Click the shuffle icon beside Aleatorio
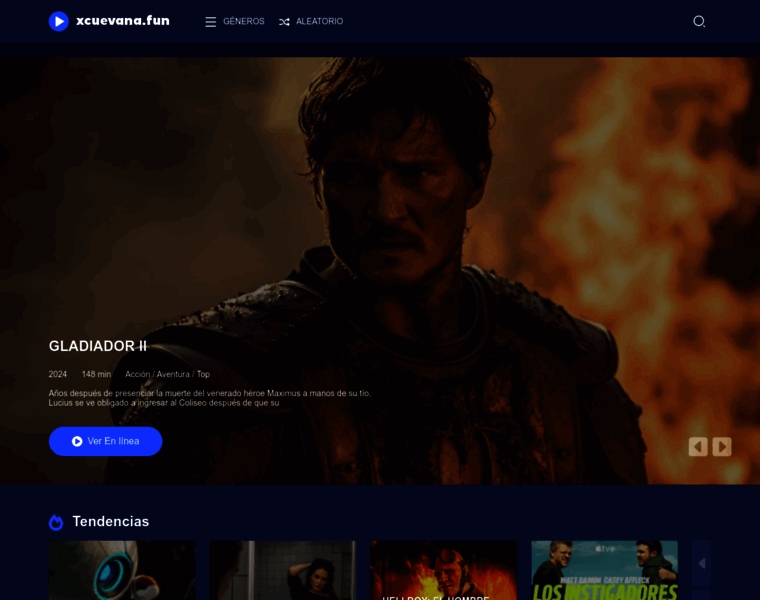 click(x=284, y=22)
